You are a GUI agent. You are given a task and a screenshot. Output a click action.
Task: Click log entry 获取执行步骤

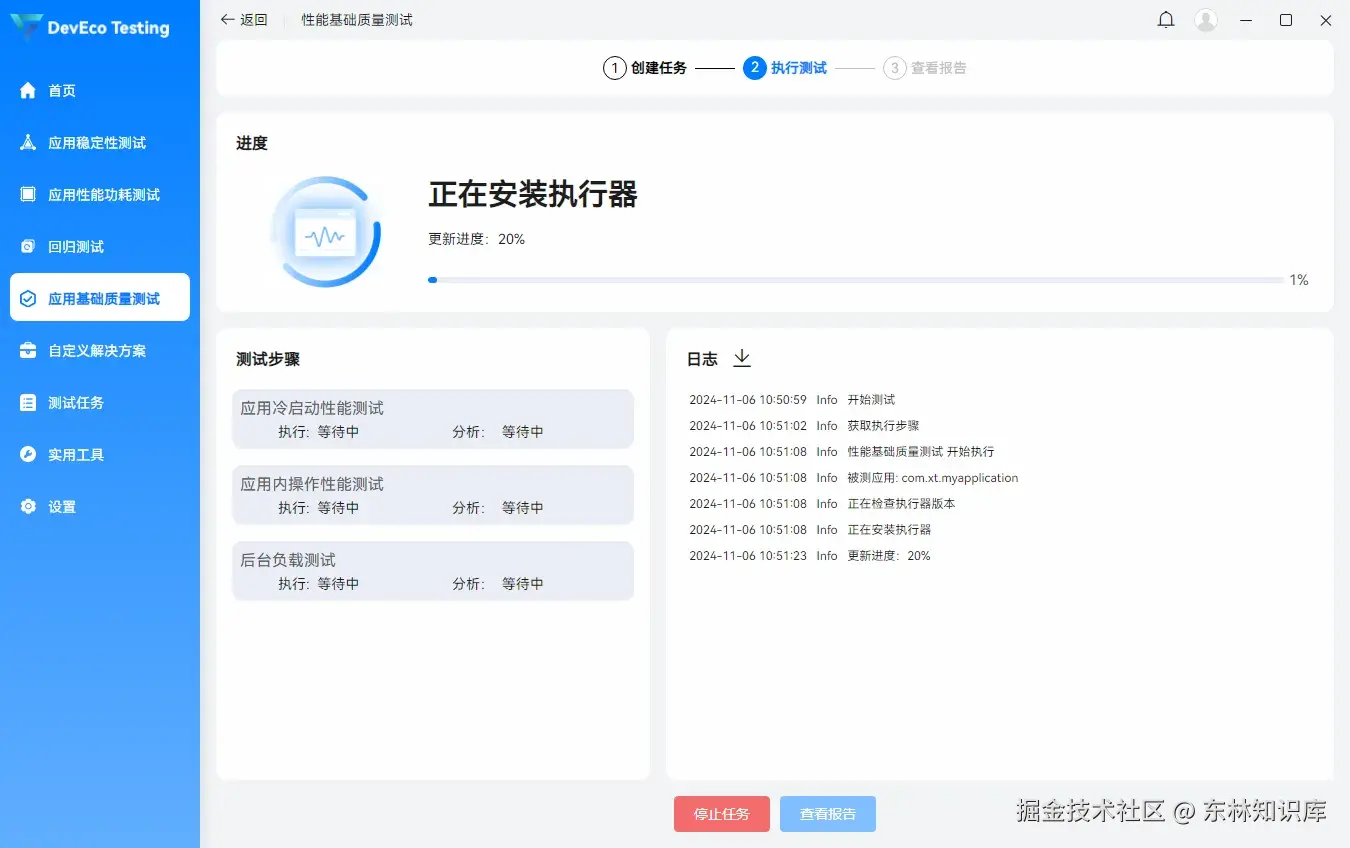pos(883,426)
